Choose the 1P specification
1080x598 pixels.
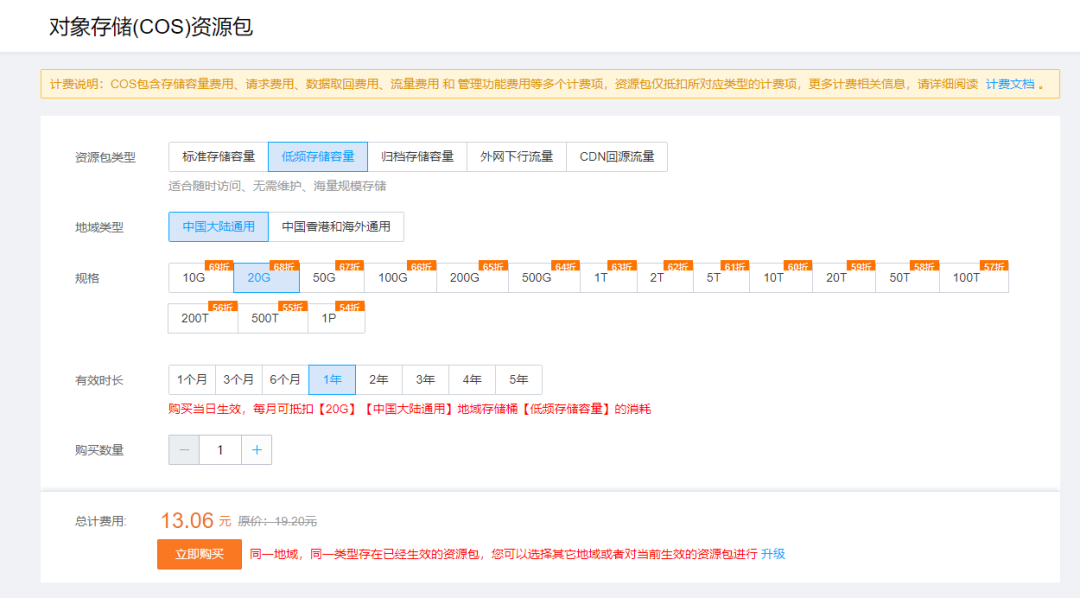(336, 318)
